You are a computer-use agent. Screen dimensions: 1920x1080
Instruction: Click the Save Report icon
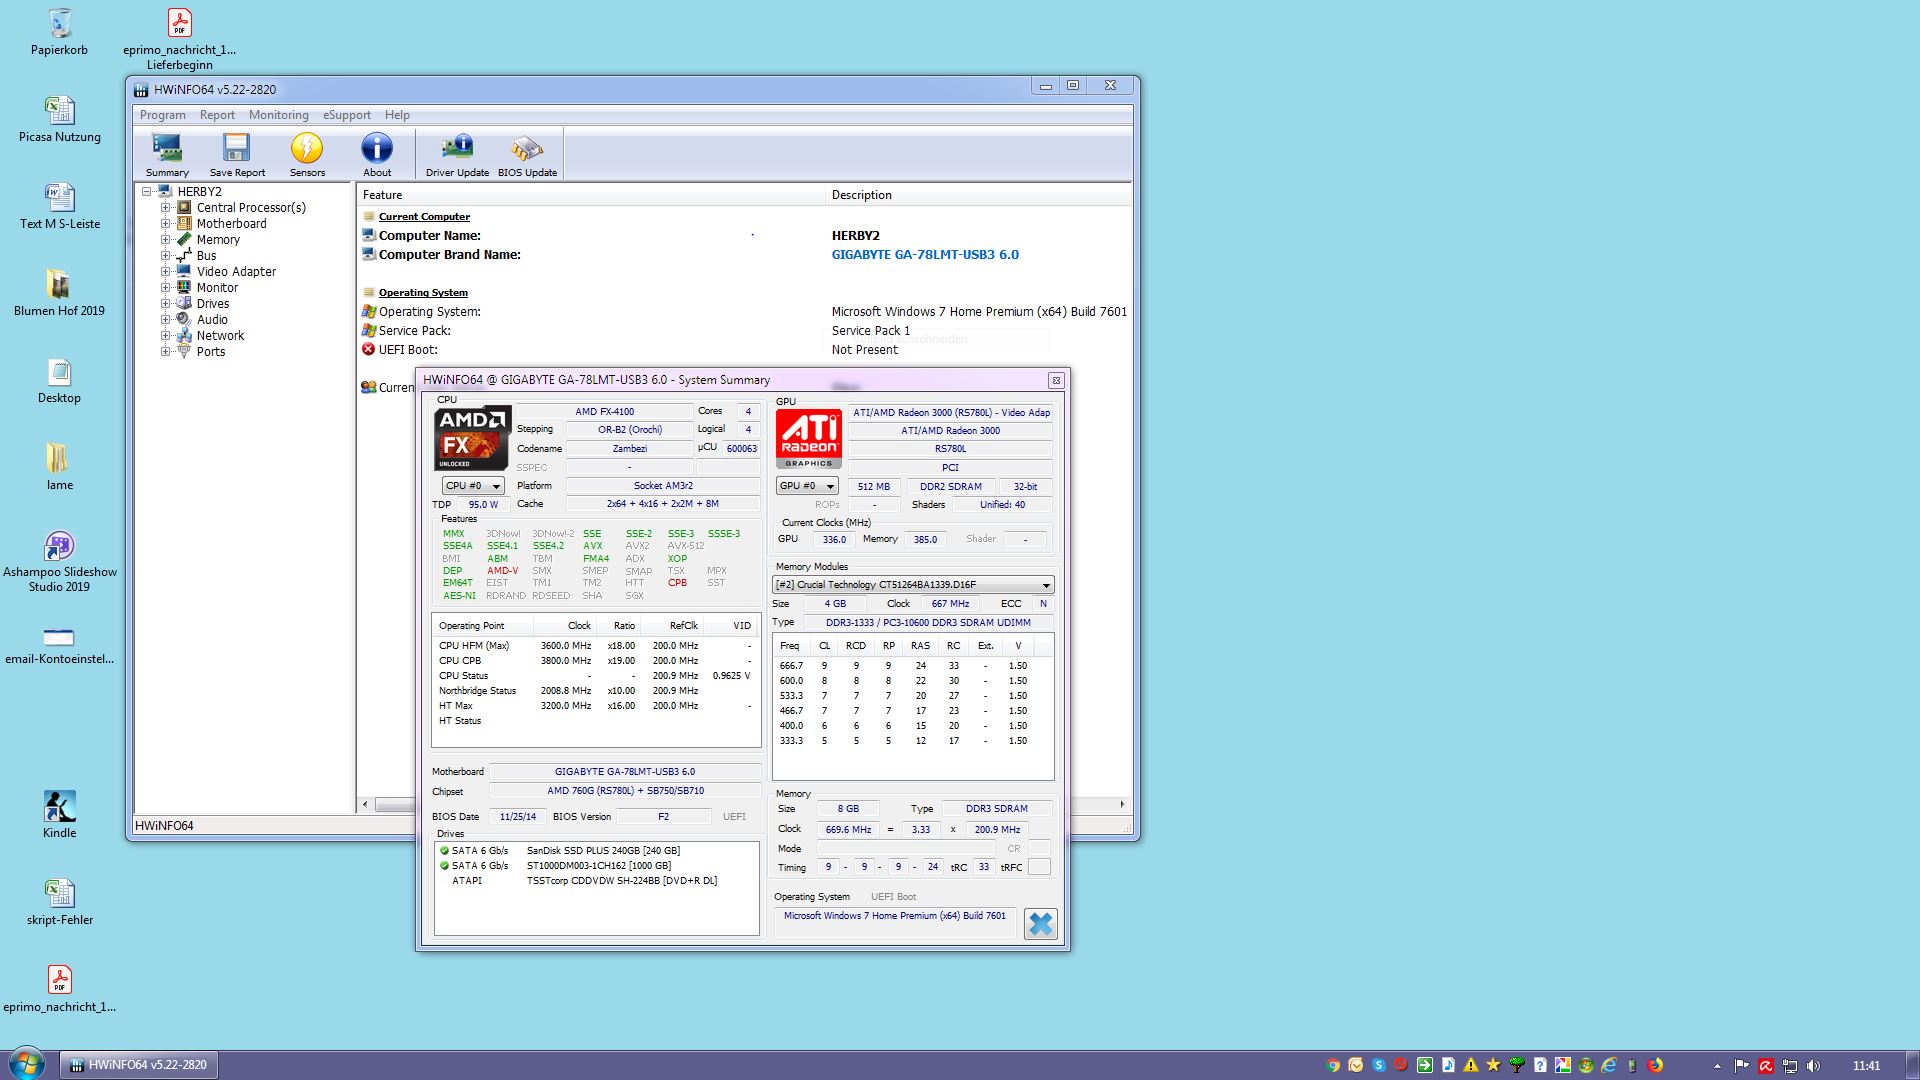tap(237, 154)
